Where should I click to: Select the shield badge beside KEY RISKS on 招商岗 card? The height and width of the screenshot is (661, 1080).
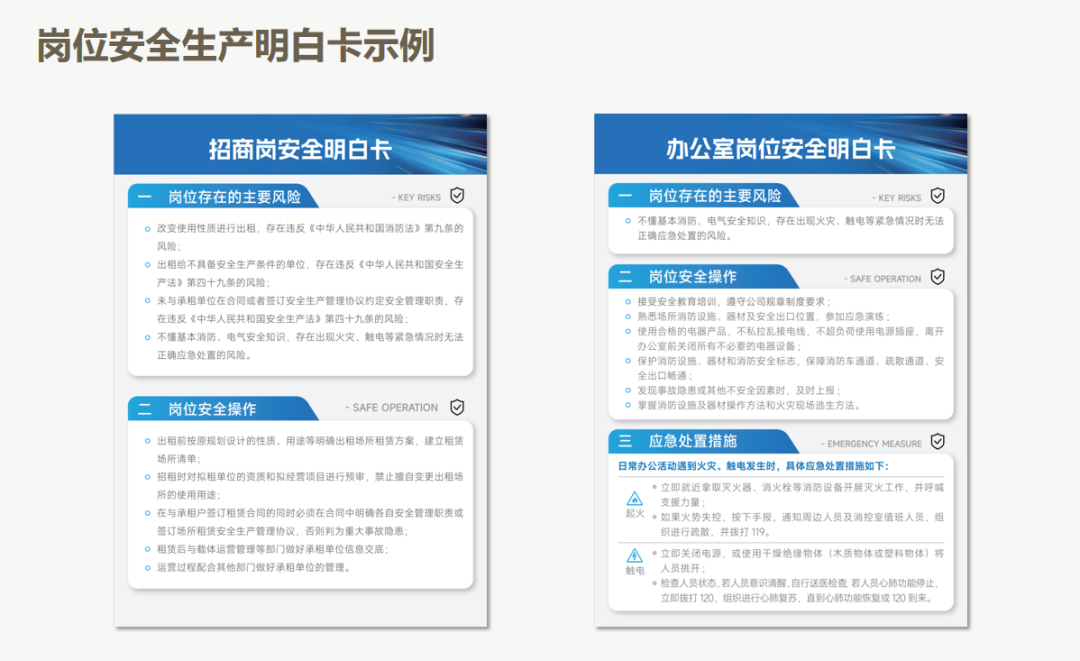tap(457, 196)
